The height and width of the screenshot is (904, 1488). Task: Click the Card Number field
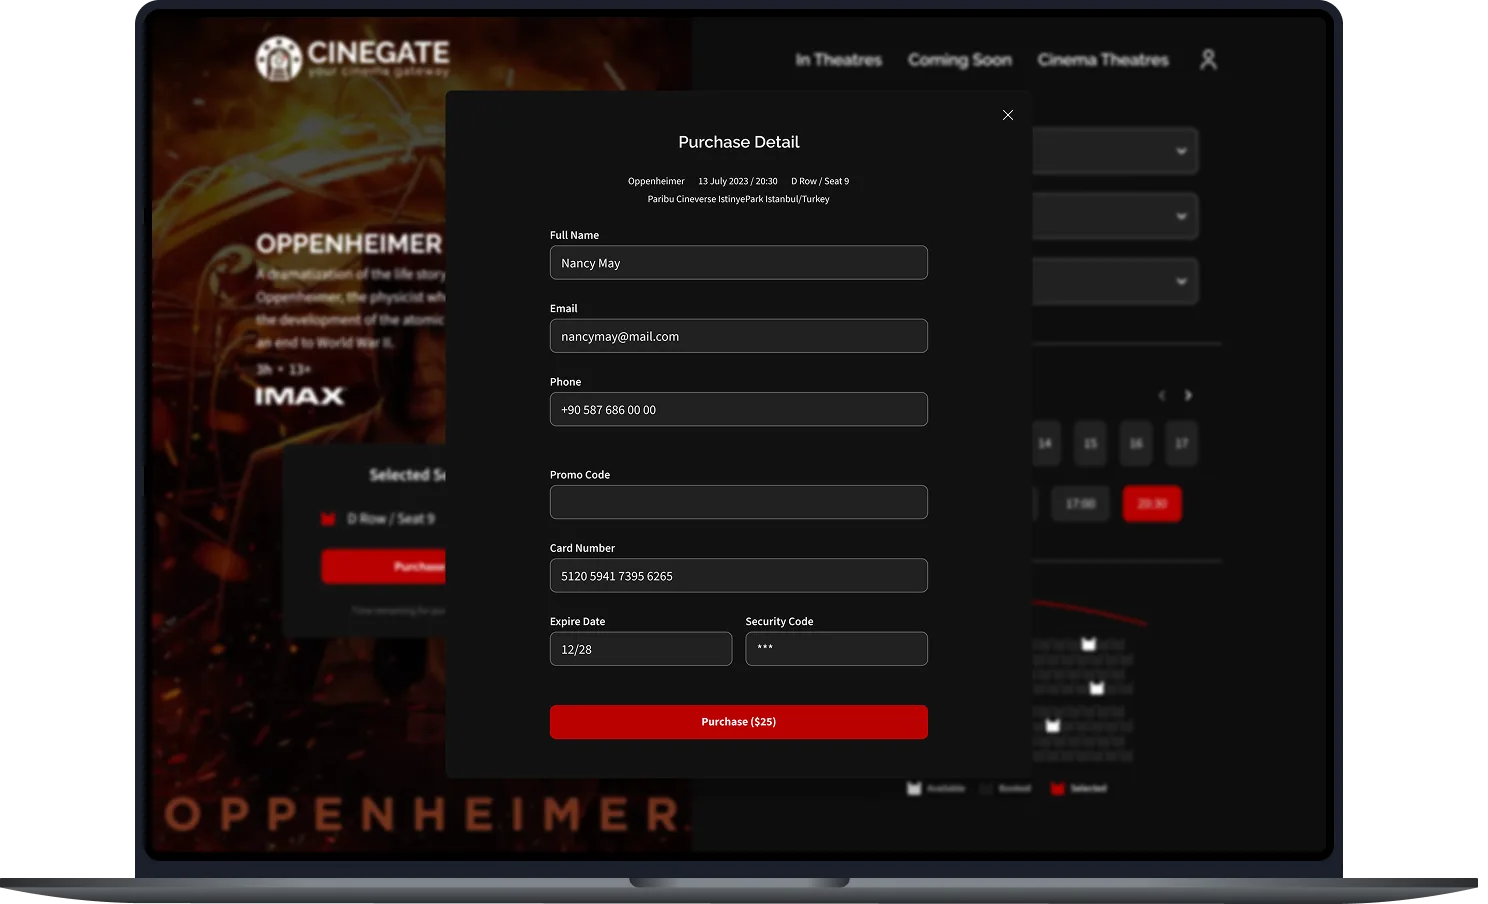click(x=739, y=576)
